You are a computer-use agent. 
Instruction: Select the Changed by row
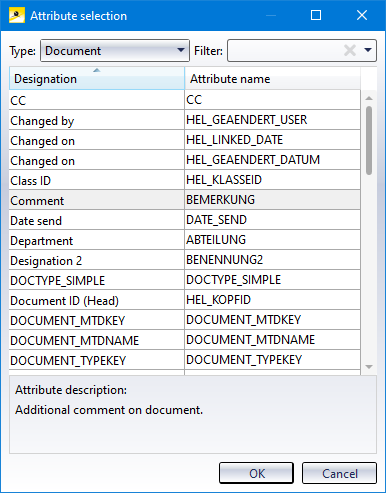pyautogui.click(x=185, y=120)
